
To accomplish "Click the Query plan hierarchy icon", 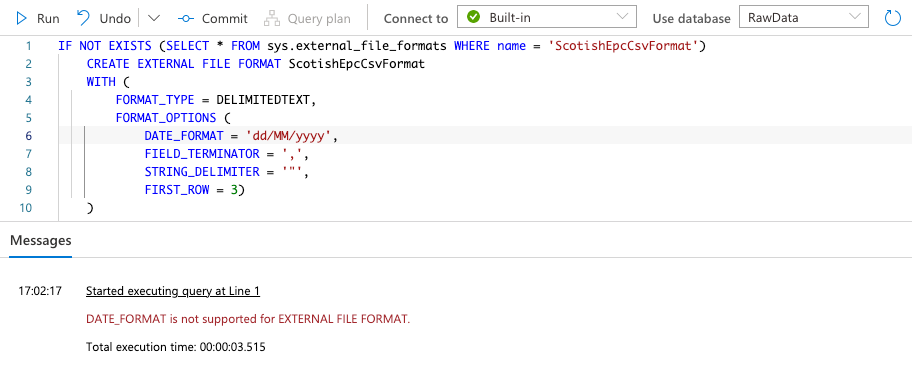I will coord(272,19).
